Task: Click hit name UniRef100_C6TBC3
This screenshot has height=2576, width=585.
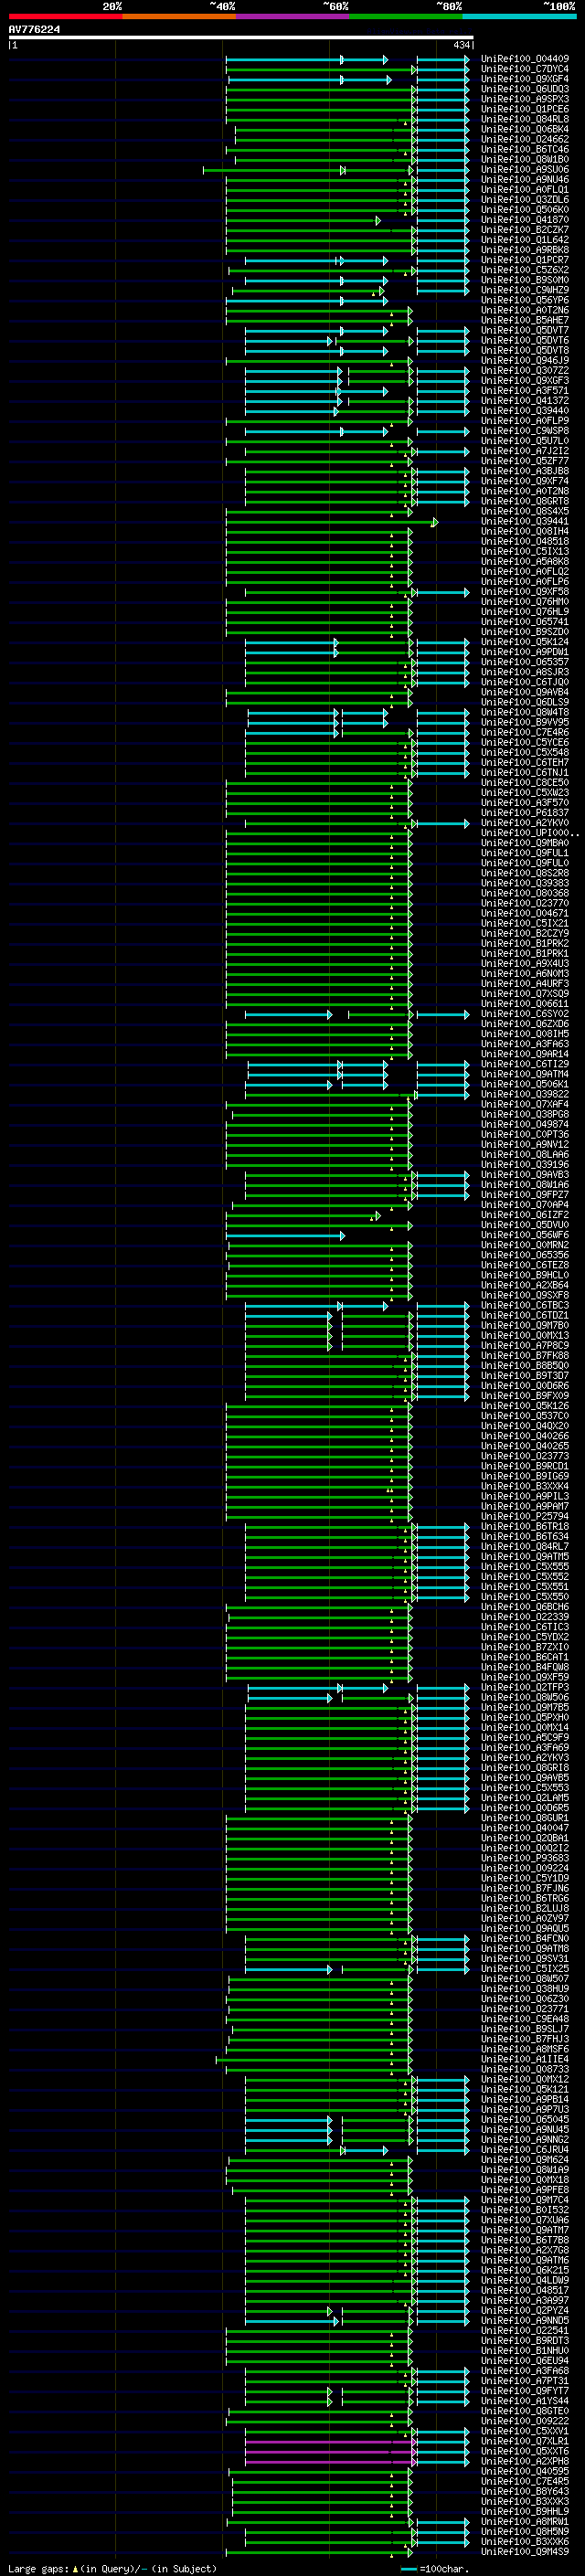Action: pyautogui.click(x=525, y=1305)
